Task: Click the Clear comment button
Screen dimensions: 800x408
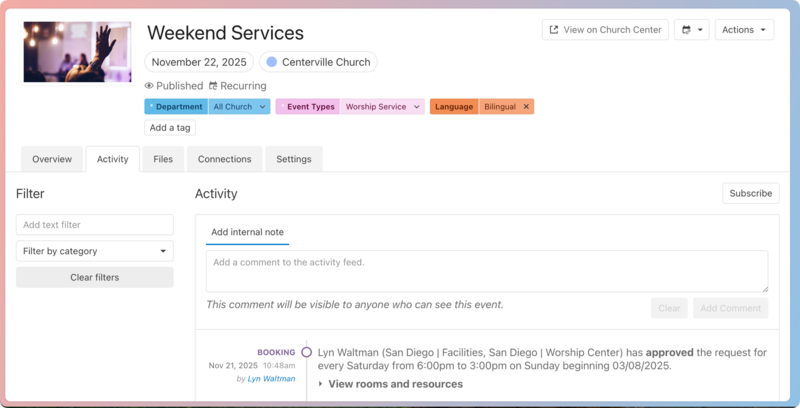Action: tap(669, 308)
